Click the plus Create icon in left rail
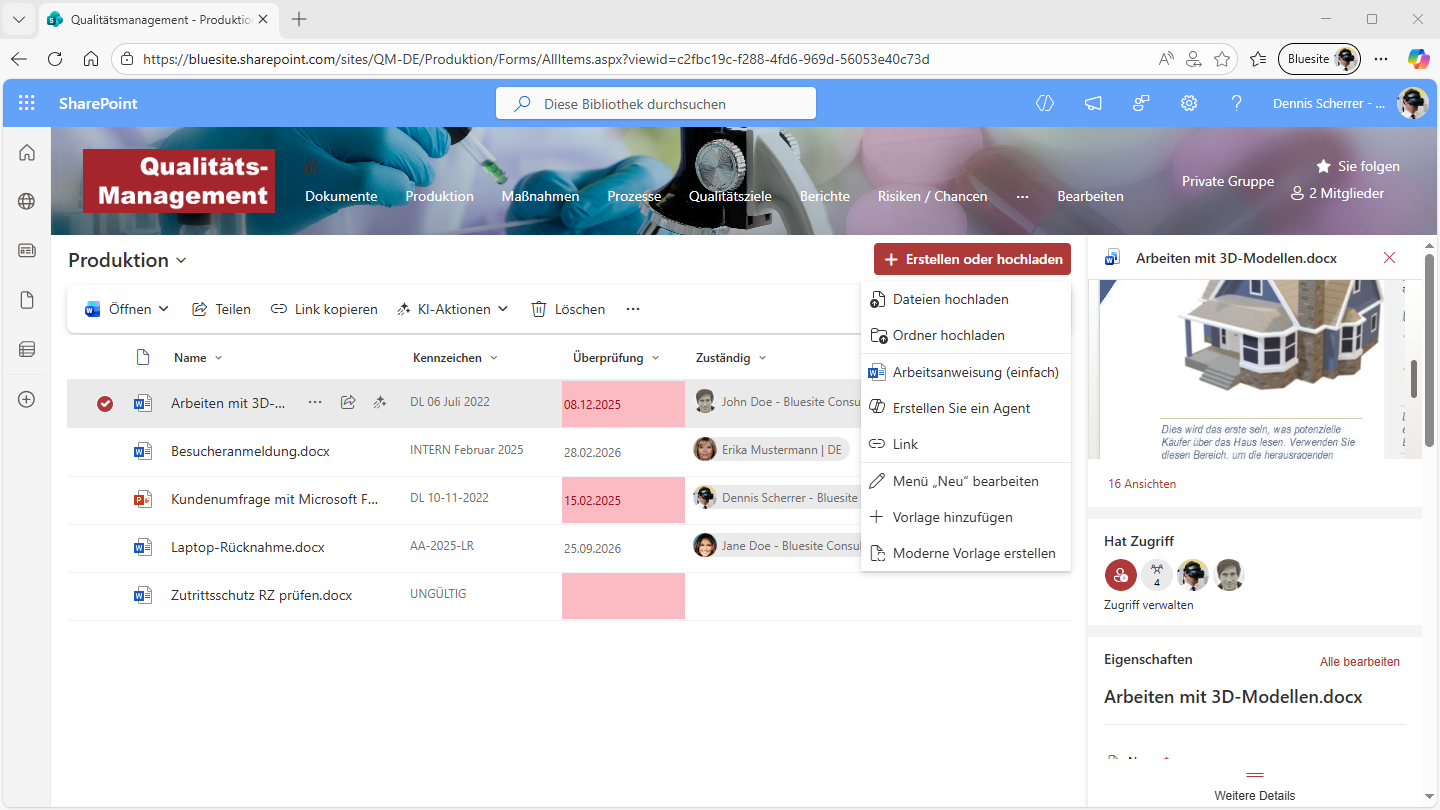 tap(27, 399)
